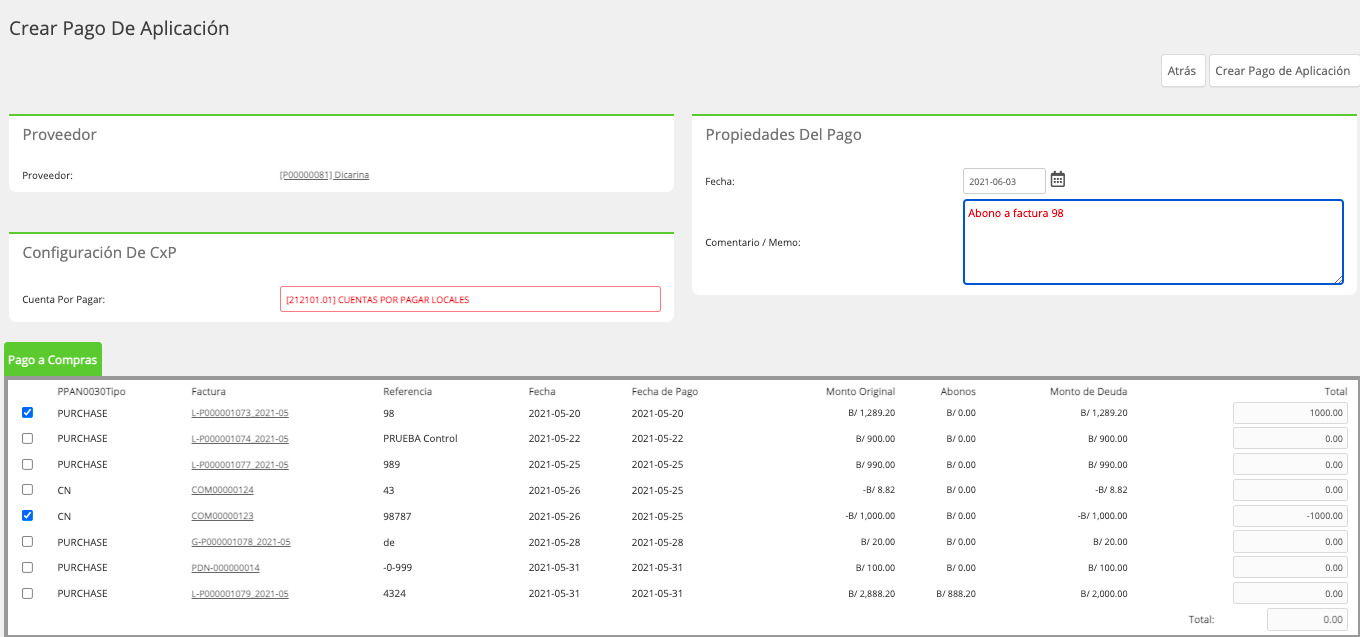
Task: Click the Atrás button
Action: tap(1182, 71)
